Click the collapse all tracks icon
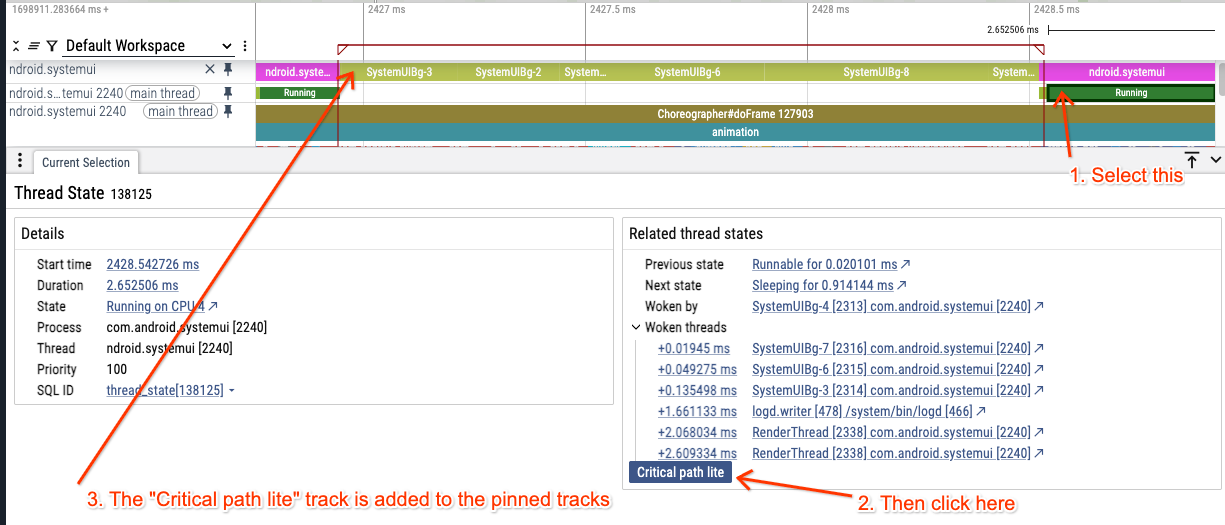 [x=17, y=46]
